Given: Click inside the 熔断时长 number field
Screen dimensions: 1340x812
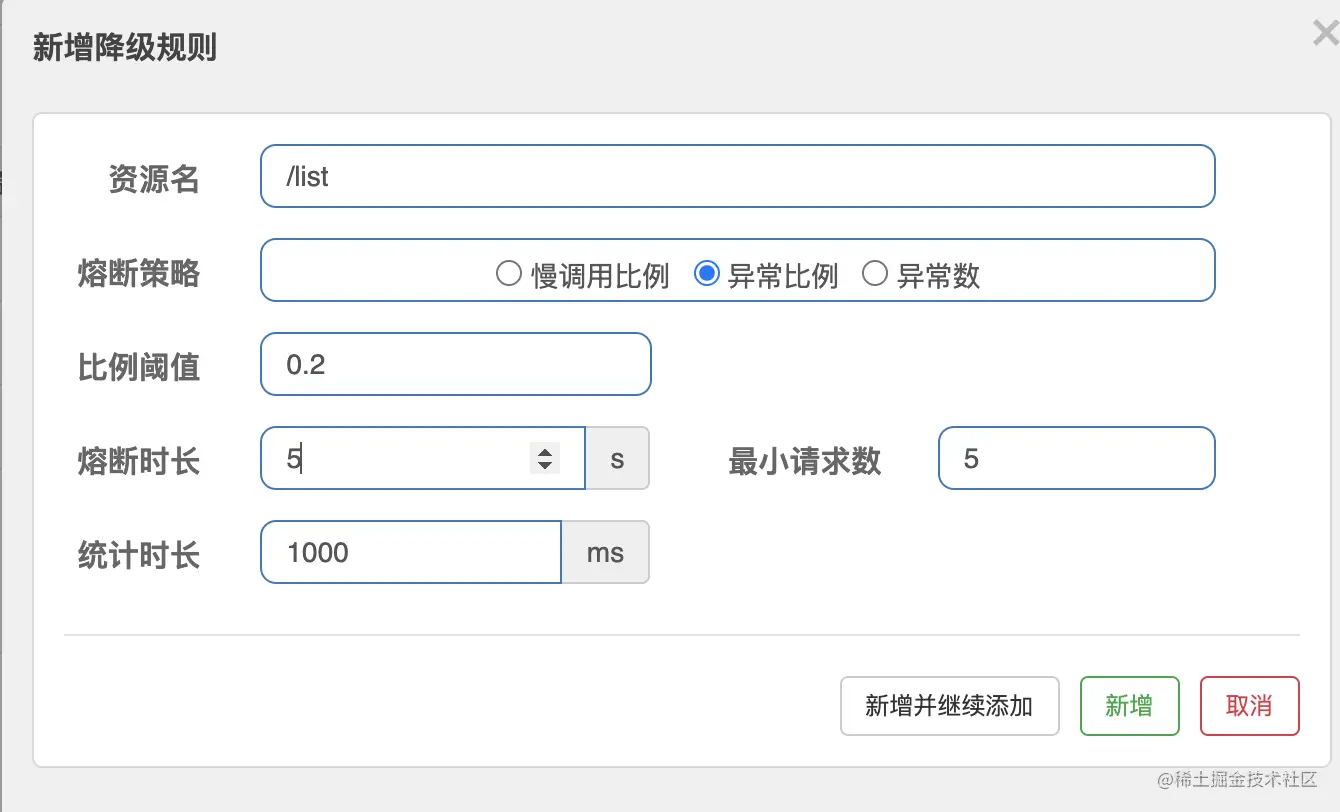Looking at the screenshot, I should tap(400, 459).
